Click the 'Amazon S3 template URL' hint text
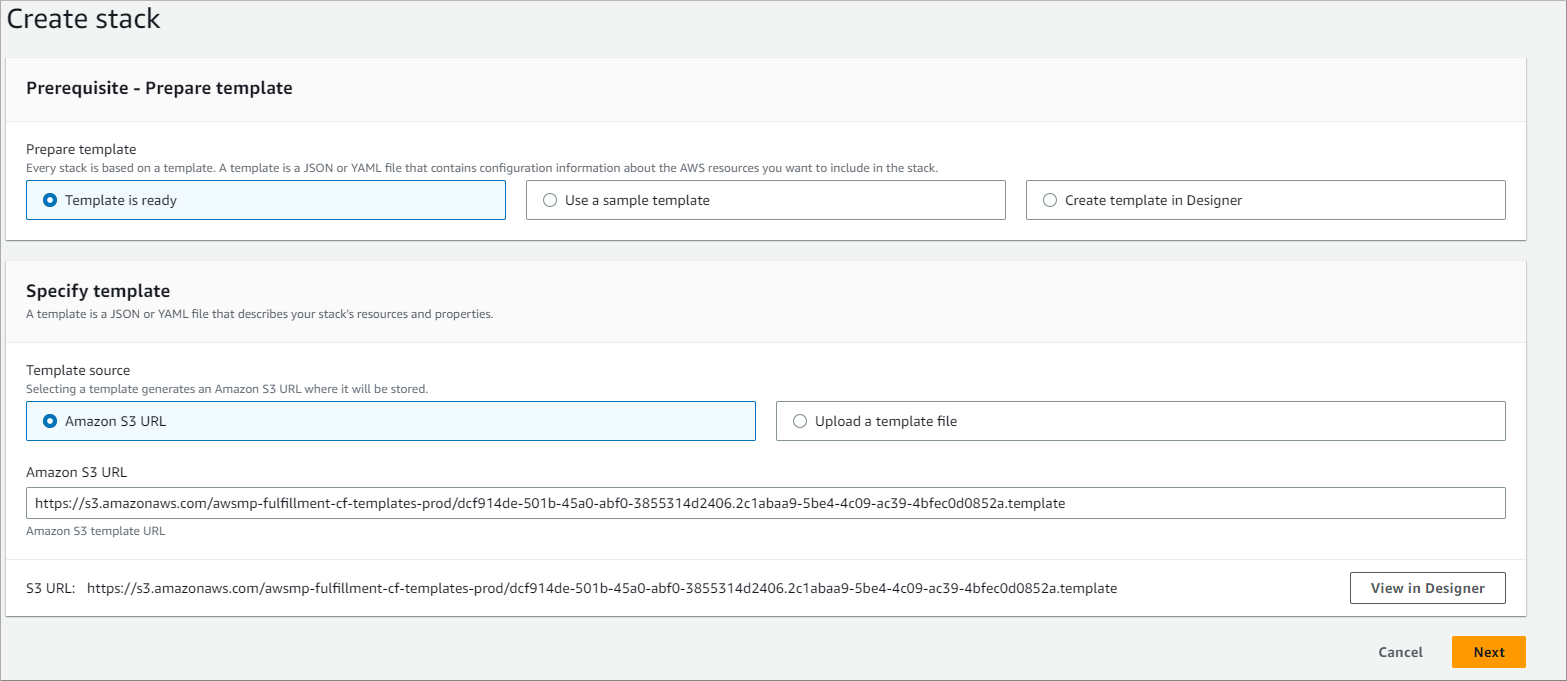The image size is (1567, 681). 95,531
